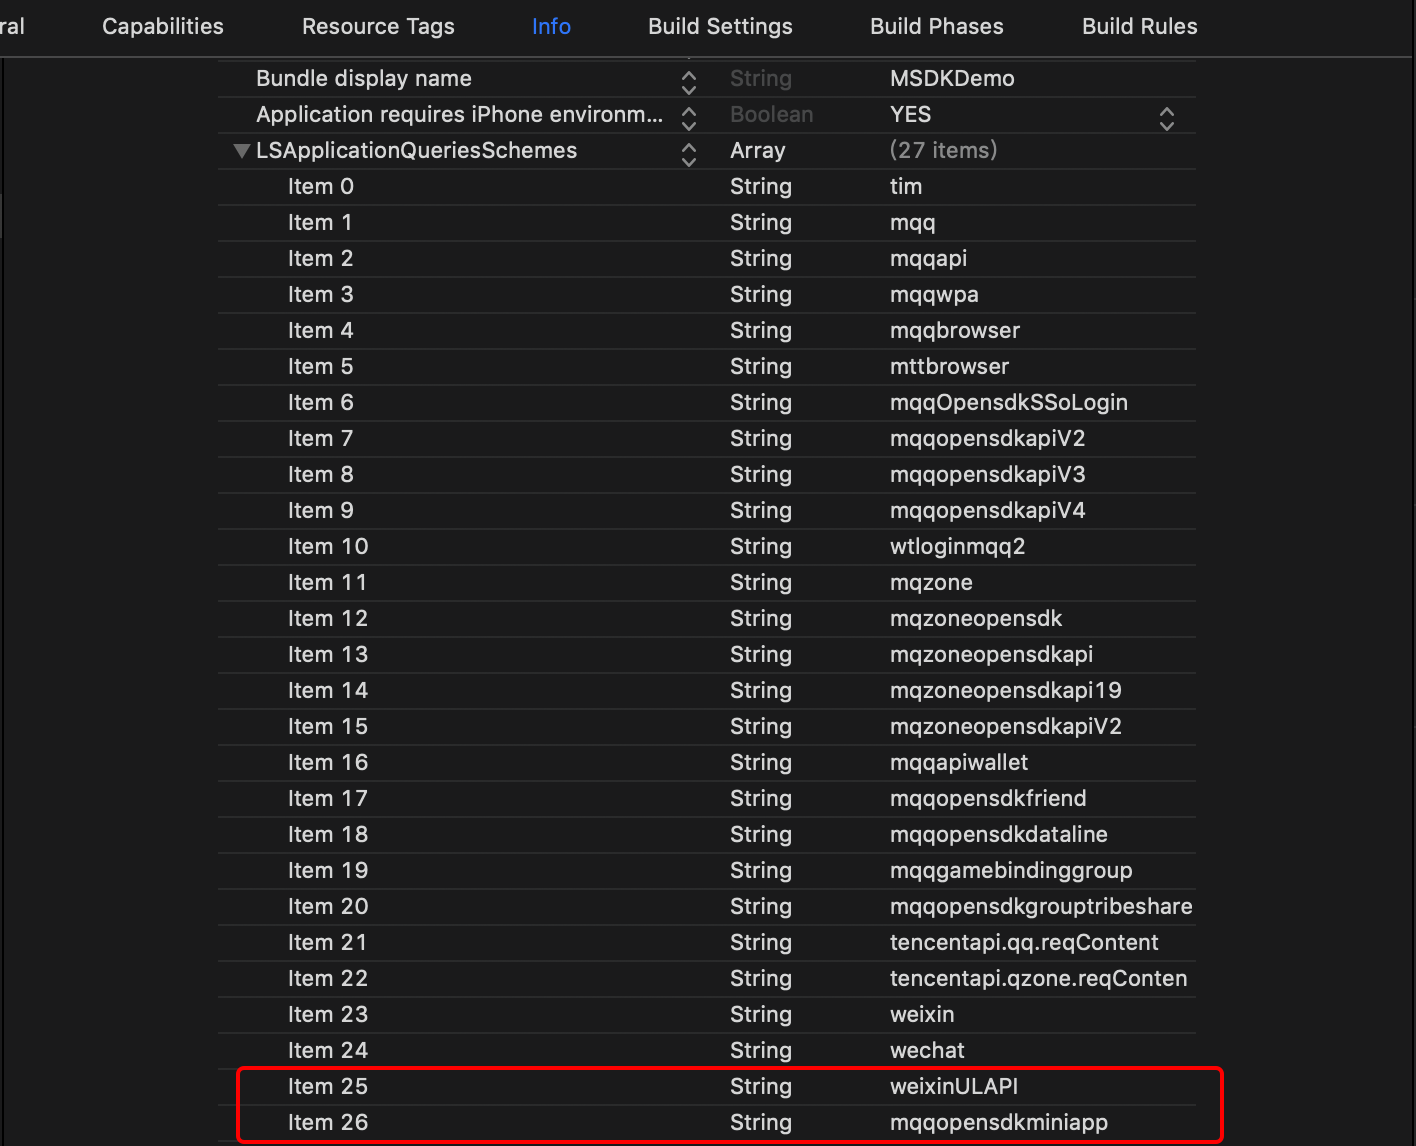
Task: Collapse the LSApplicationQueriesSchemes array
Action: tap(241, 151)
